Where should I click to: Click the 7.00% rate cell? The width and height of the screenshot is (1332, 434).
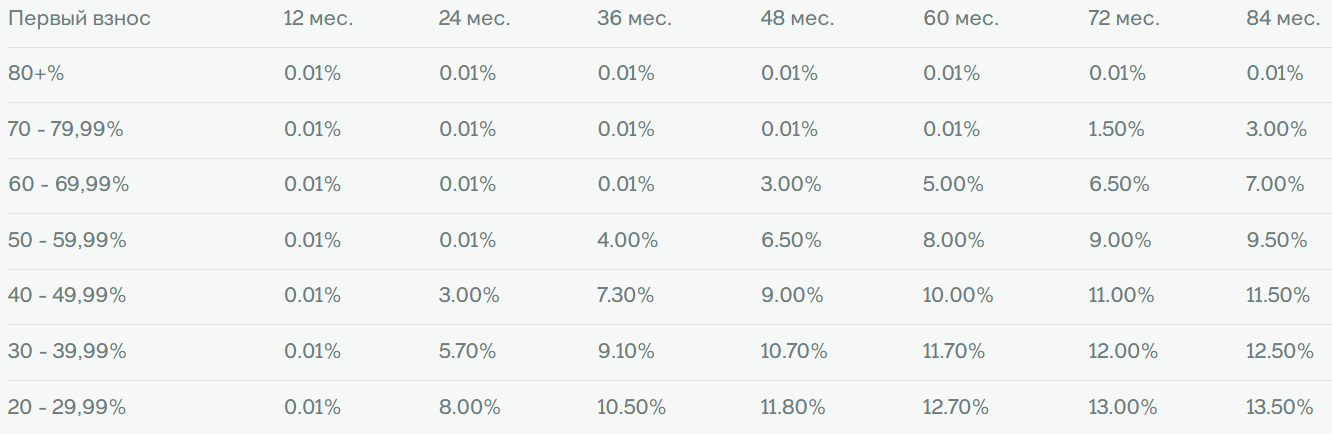[x=1275, y=184]
